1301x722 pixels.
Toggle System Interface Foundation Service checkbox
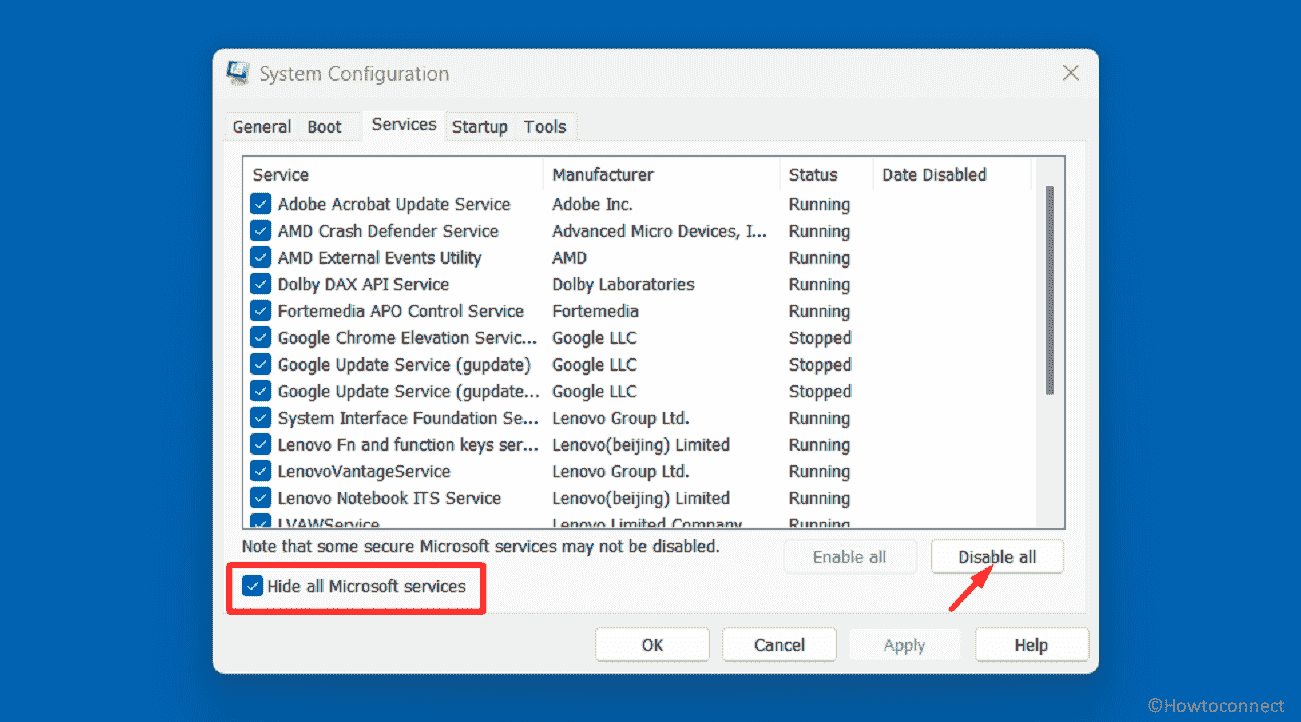(x=261, y=418)
